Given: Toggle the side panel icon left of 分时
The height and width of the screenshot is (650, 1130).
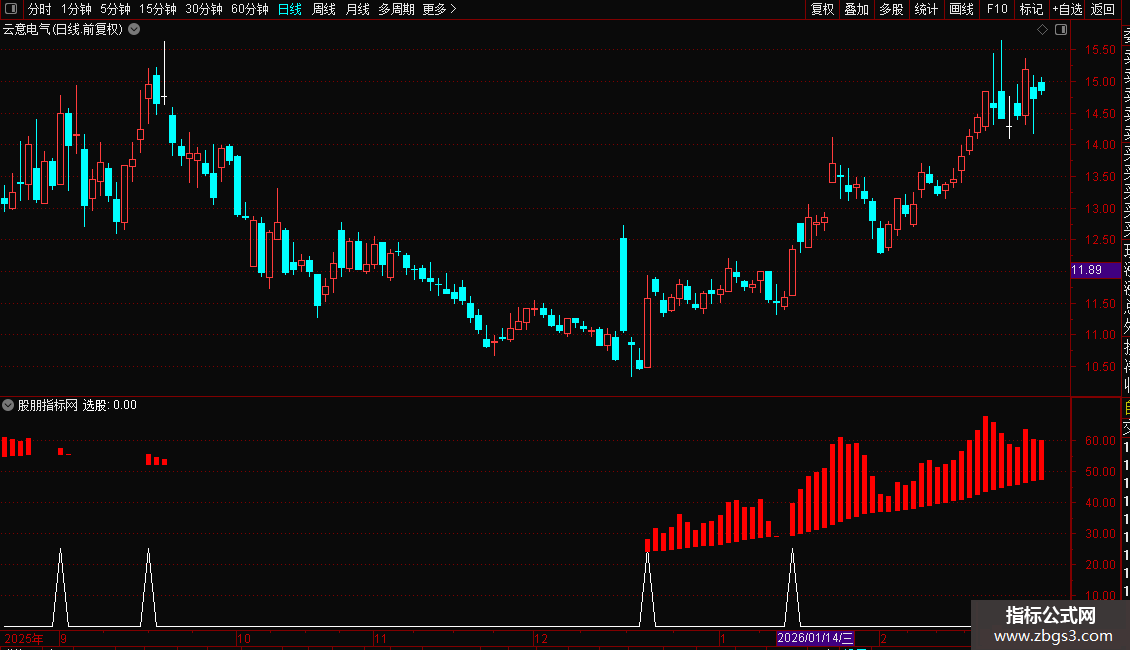Looking at the screenshot, I should click(x=11, y=9).
